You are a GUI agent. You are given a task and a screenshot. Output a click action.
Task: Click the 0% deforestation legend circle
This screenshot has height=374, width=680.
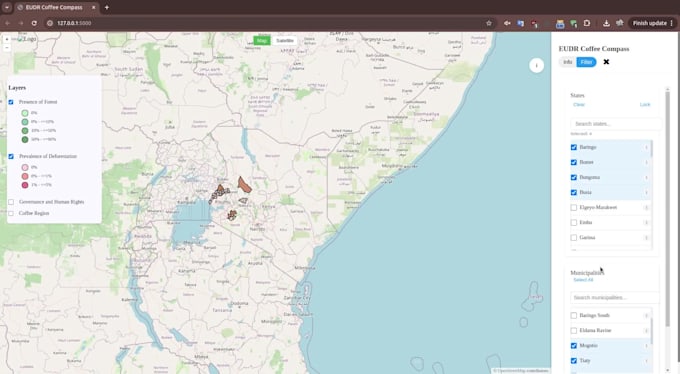[x=25, y=167]
